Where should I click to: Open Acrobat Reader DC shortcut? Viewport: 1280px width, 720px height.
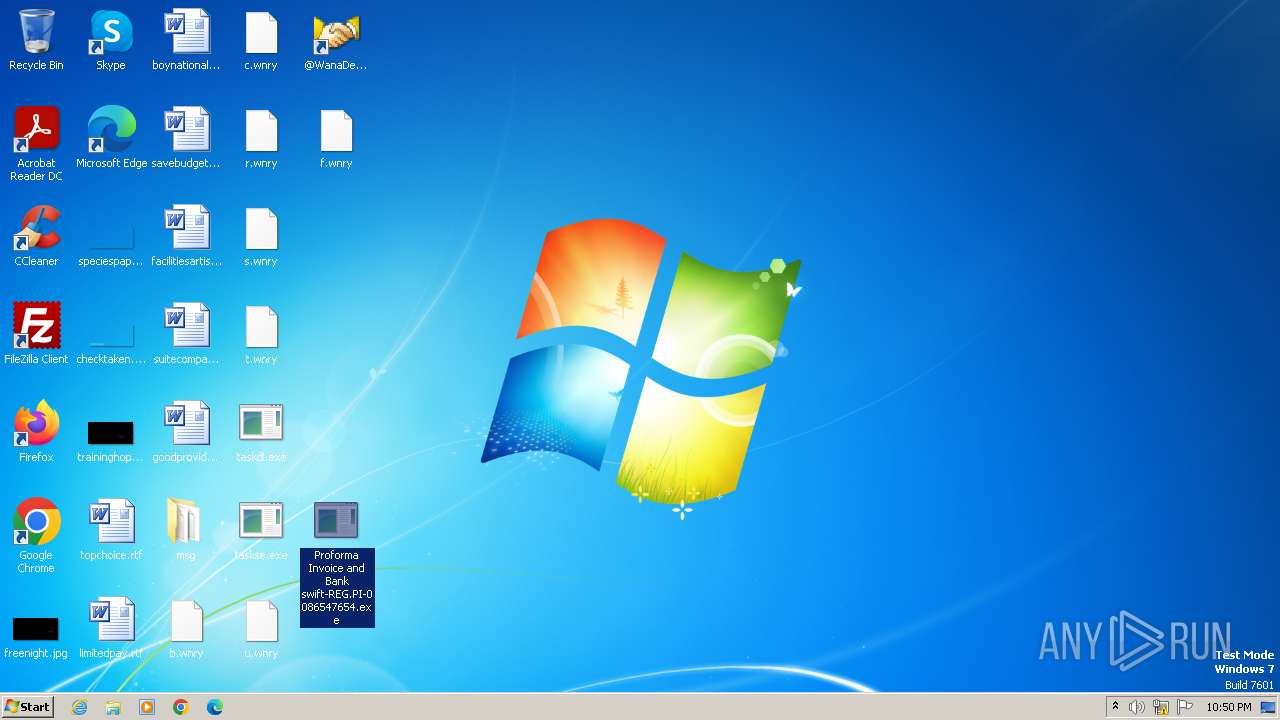(x=36, y=144)
